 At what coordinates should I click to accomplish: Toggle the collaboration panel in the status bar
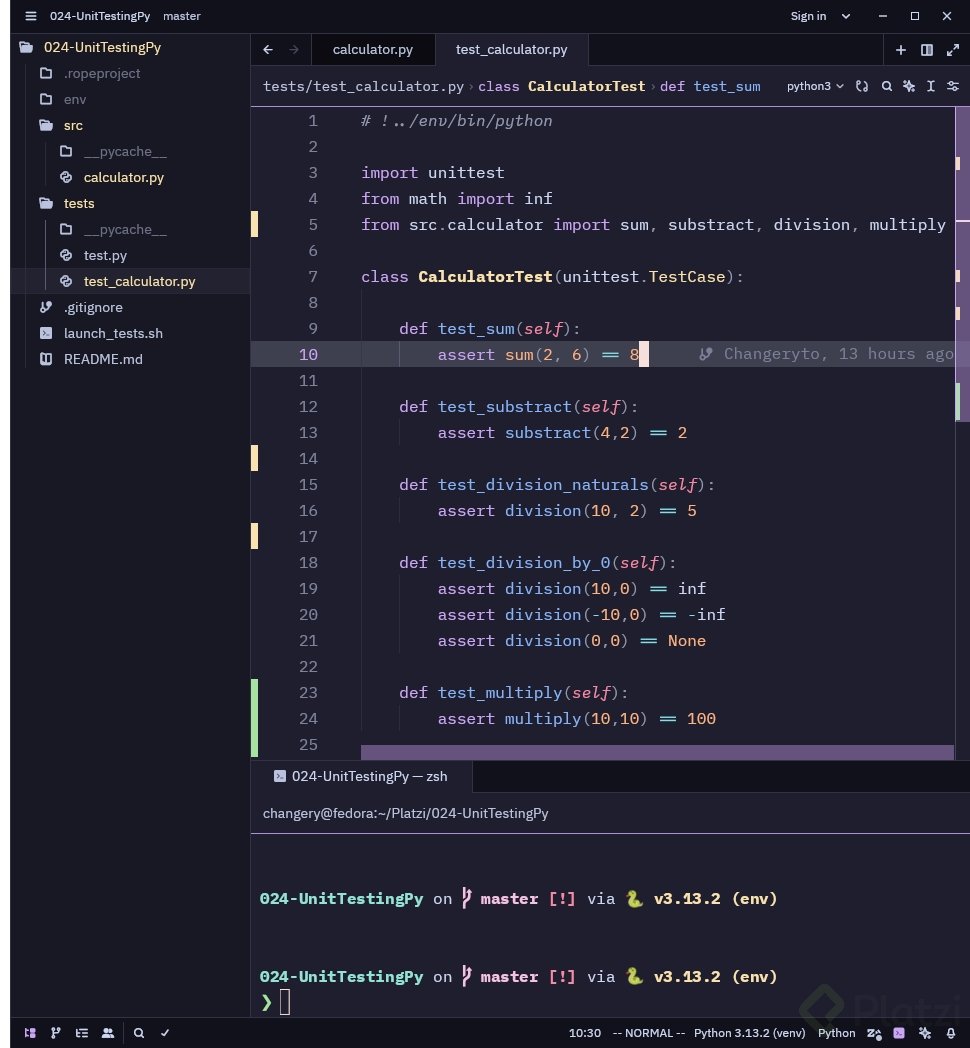click(108, 1033)
